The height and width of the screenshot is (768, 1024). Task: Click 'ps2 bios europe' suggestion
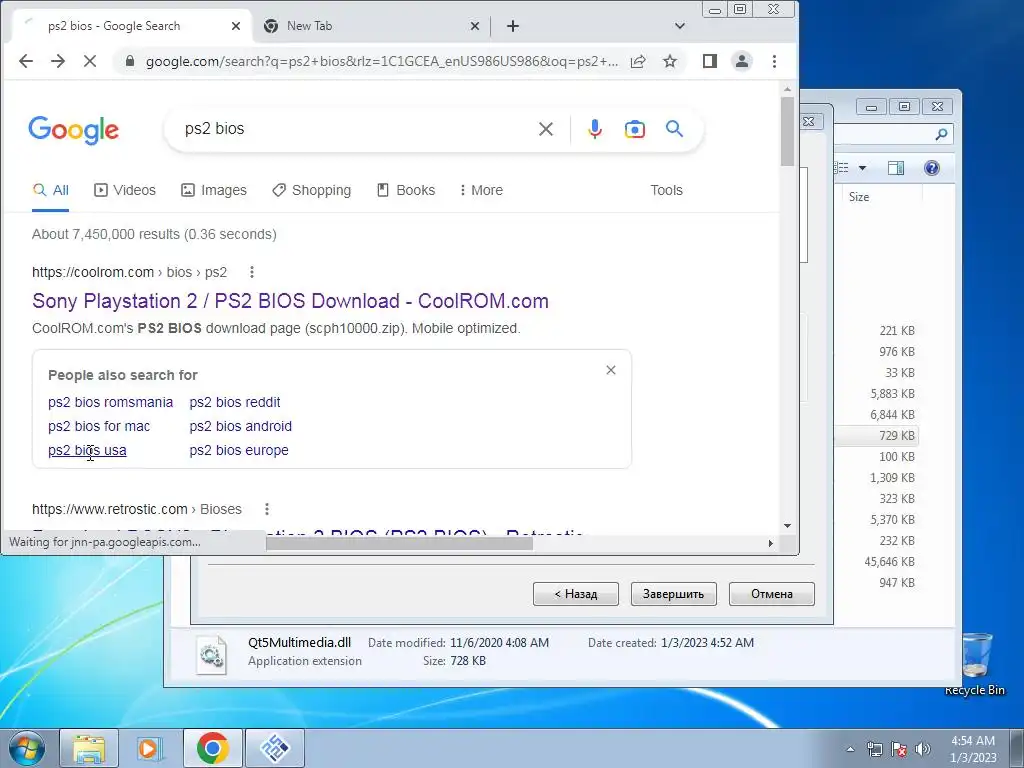click(238, 451)
